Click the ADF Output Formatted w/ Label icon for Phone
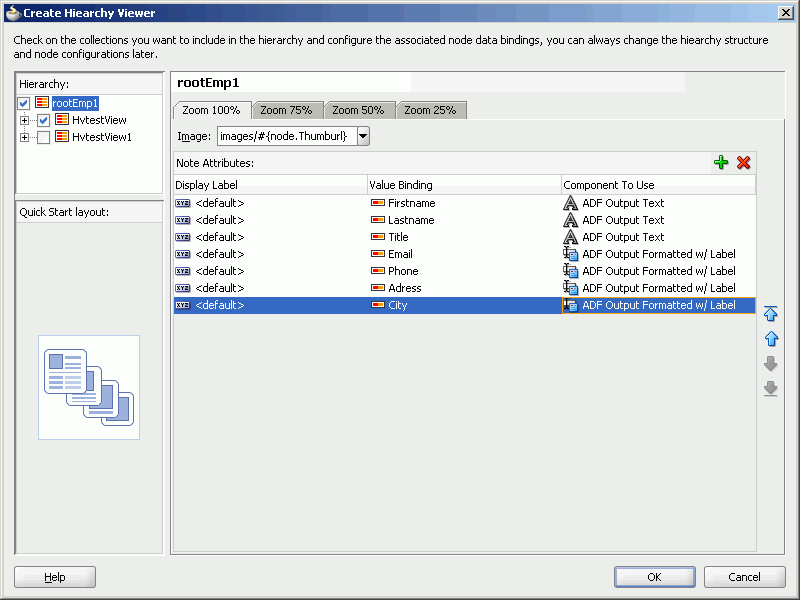 tap(572, 271)
